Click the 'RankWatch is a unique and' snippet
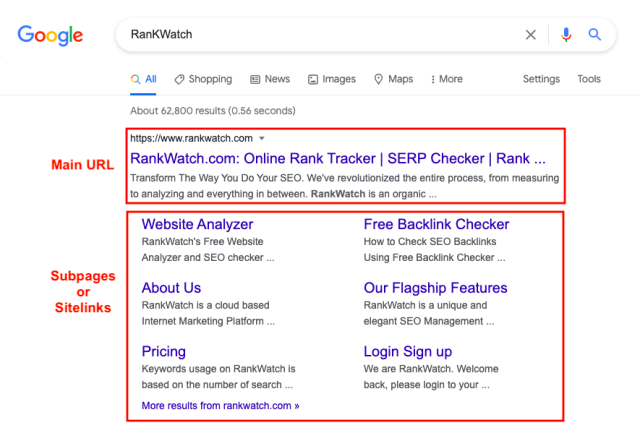This screenshot has width=640, height=433. pos(429,313)
